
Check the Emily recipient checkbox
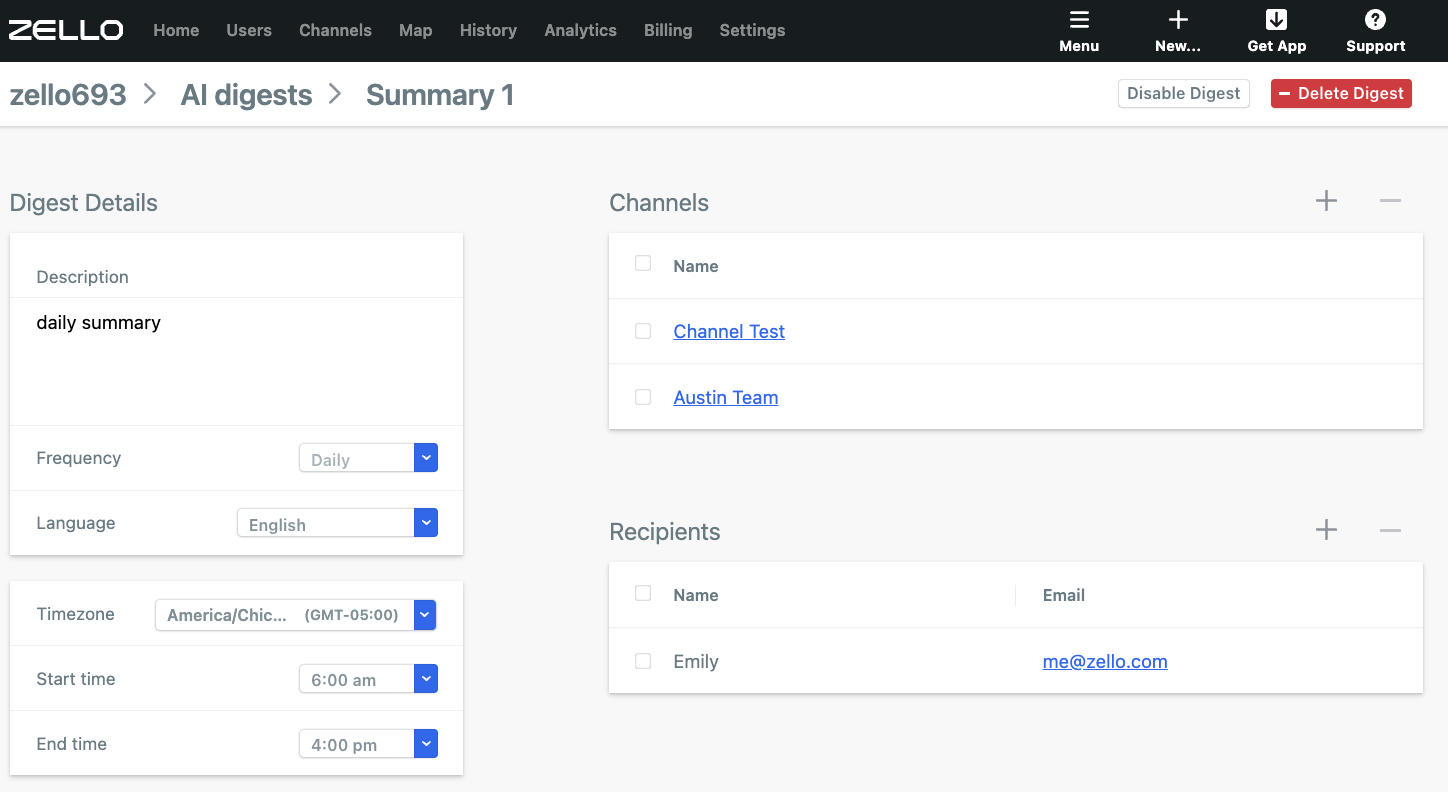pyautogui.click(x=643, y=661)
